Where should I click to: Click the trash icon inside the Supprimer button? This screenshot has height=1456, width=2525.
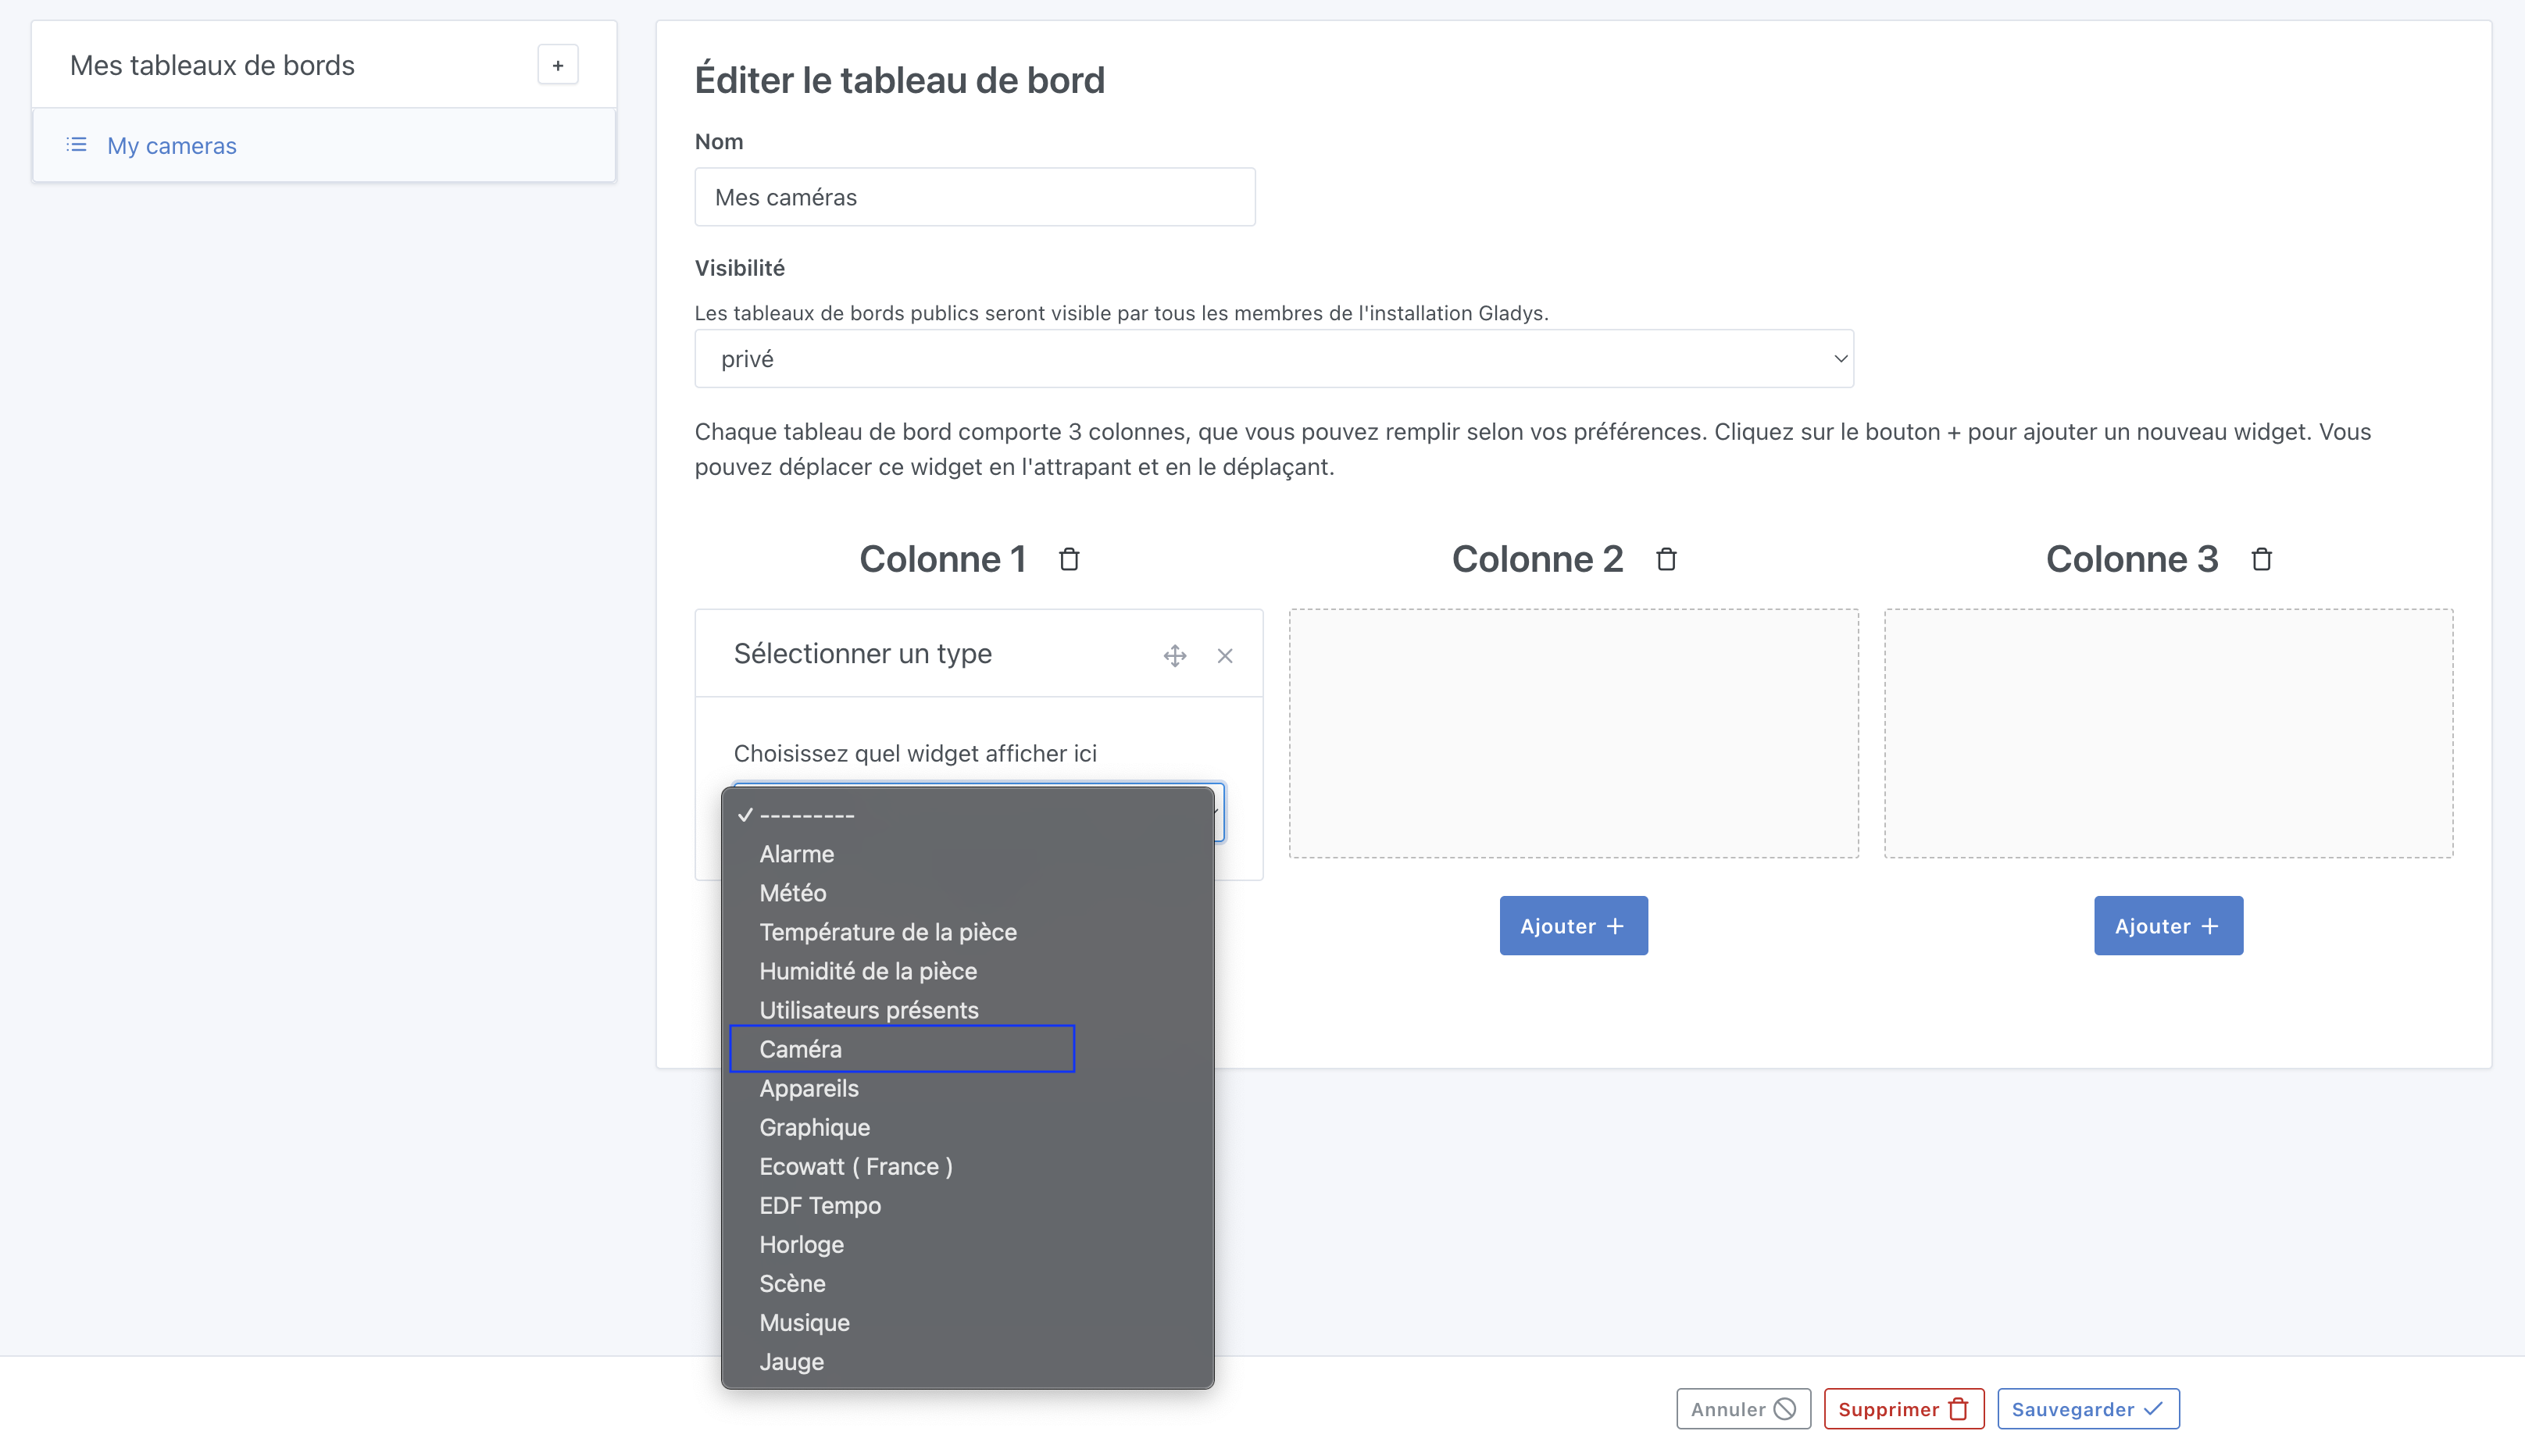click(x=1958, y=1408)
